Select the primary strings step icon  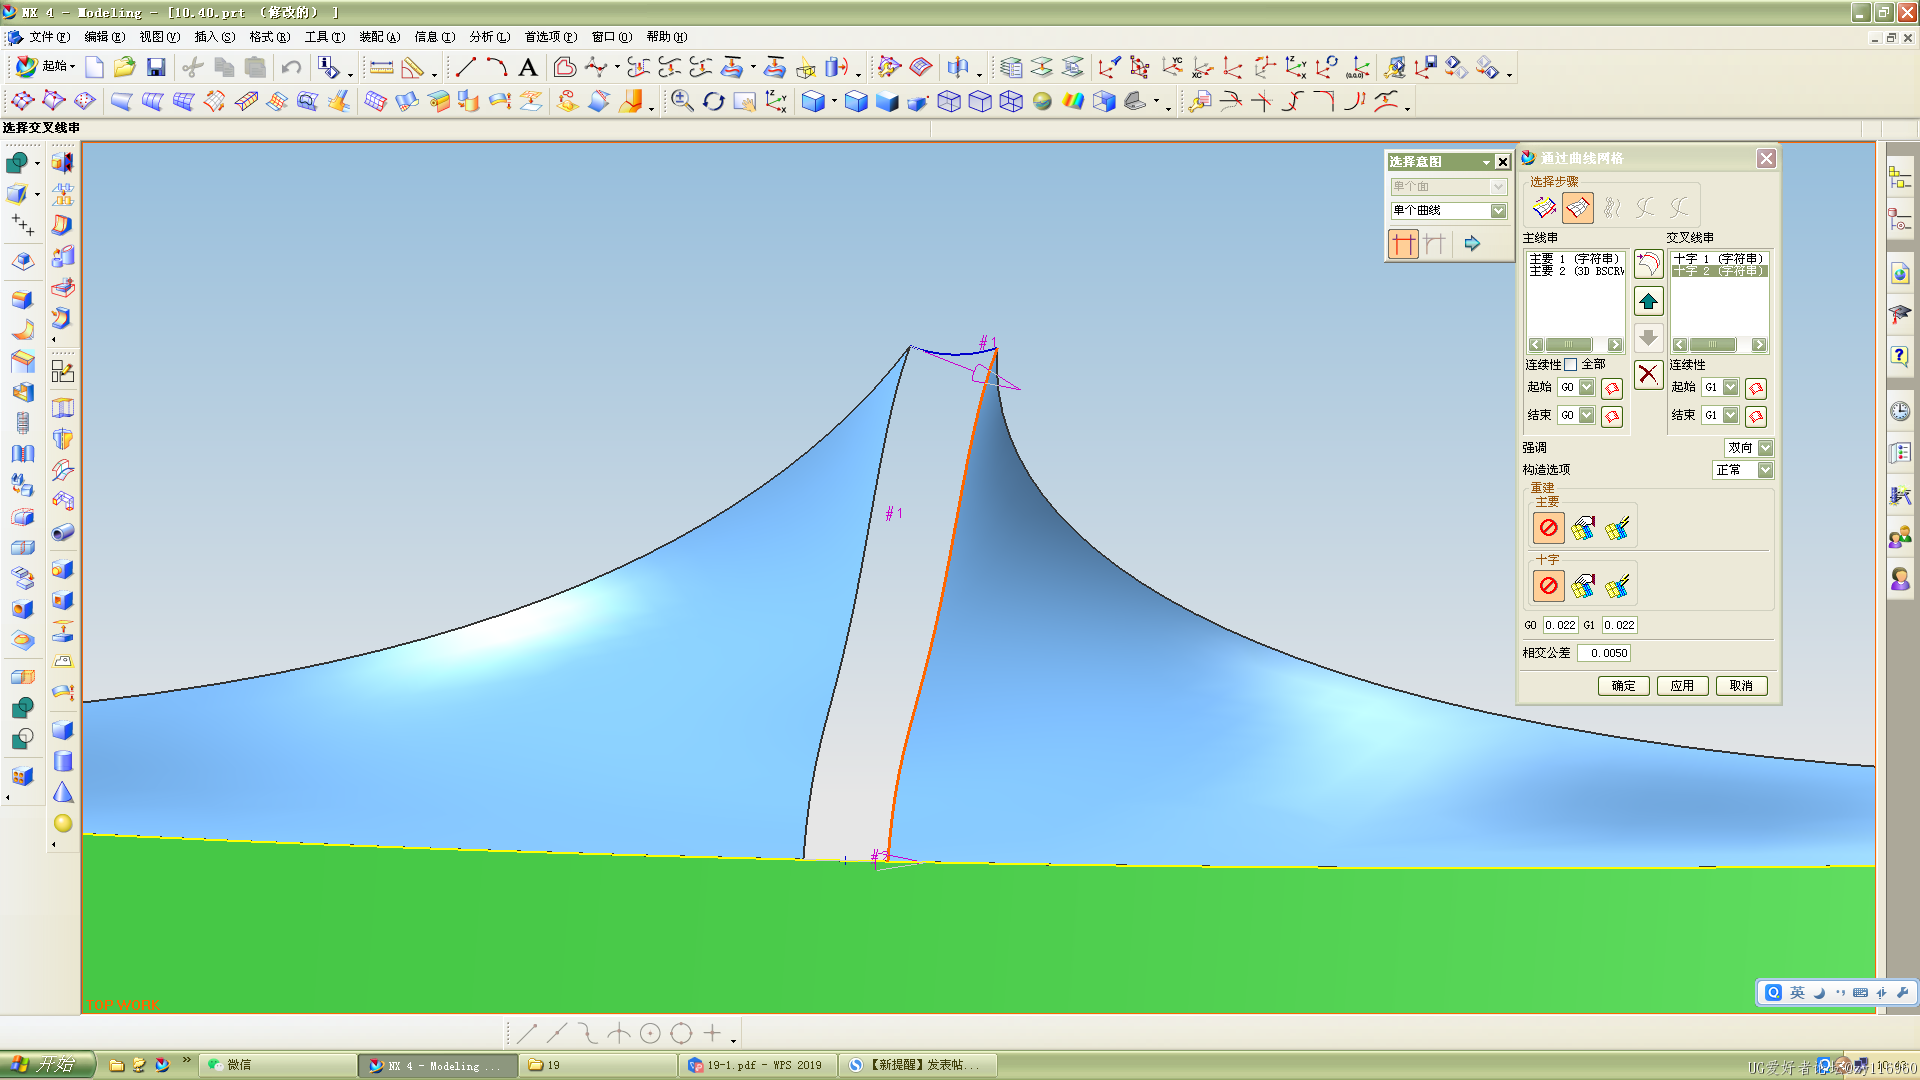pyautogui.click(x=1544, y=208)
